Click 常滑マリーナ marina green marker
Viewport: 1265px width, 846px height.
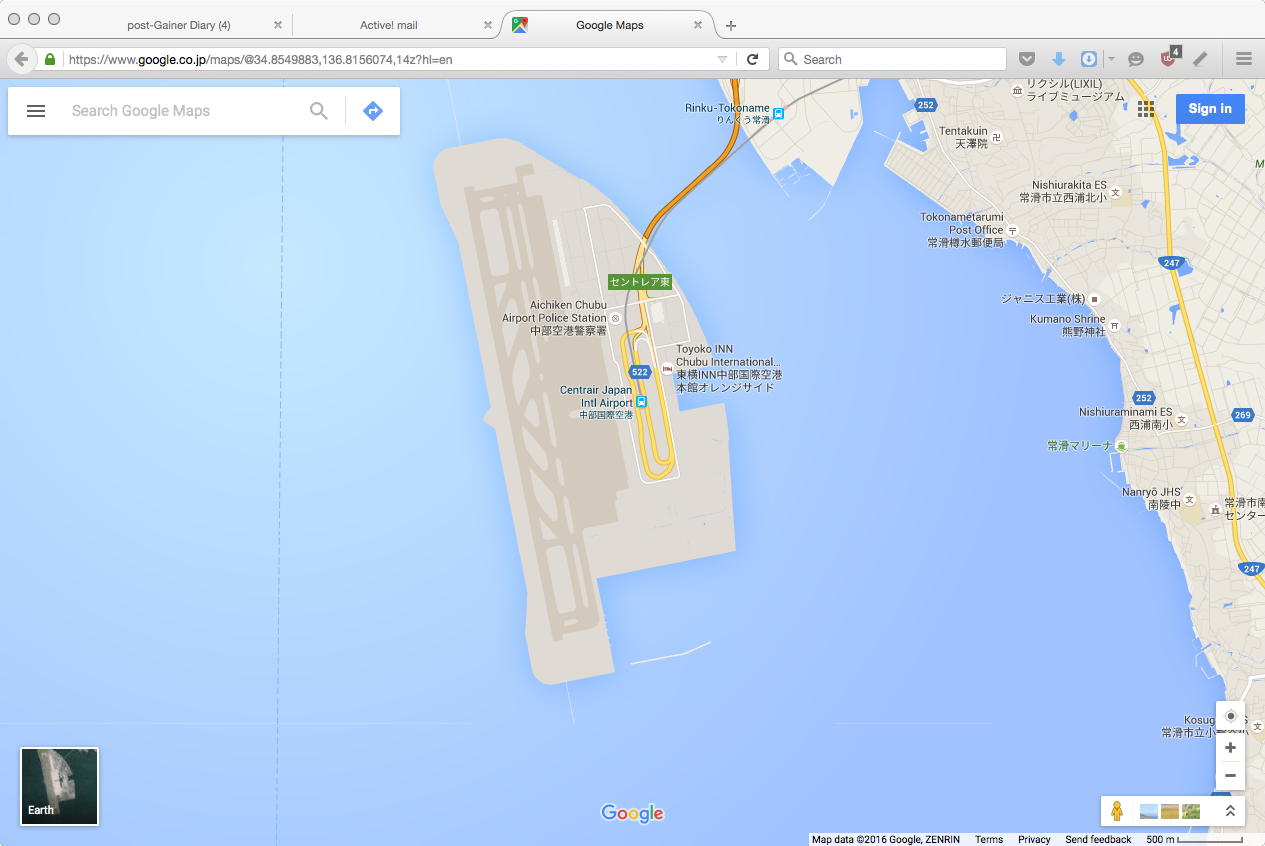[x=1122, y=446]
